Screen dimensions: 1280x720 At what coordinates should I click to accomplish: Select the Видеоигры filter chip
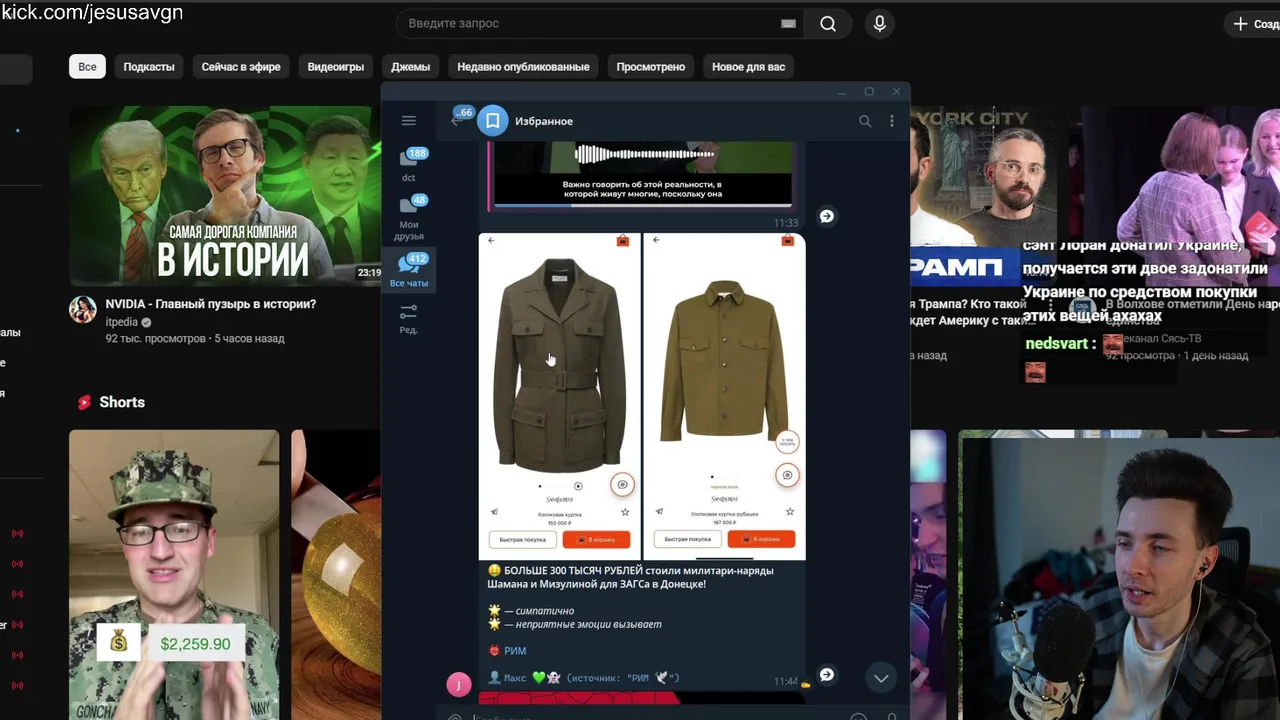point(336,67)
